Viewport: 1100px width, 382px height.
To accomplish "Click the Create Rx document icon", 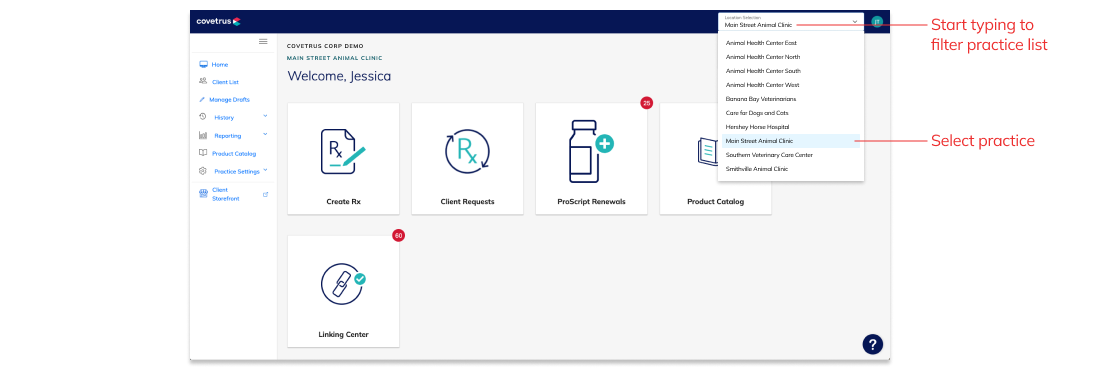I will point(343,151).
